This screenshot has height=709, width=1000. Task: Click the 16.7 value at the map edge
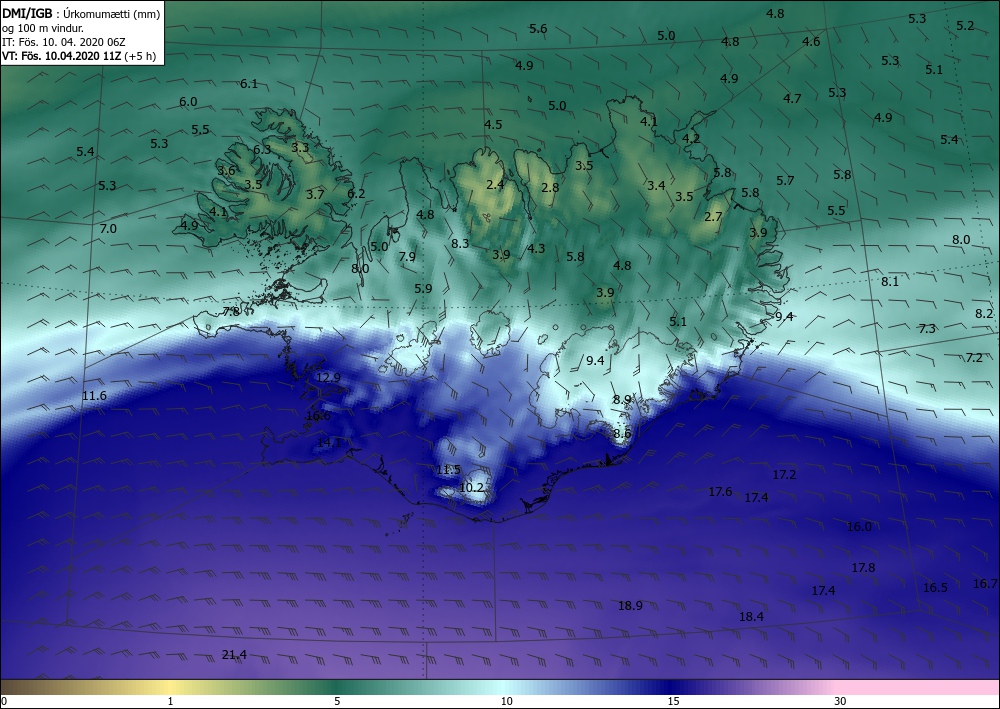tap(985, 583)
